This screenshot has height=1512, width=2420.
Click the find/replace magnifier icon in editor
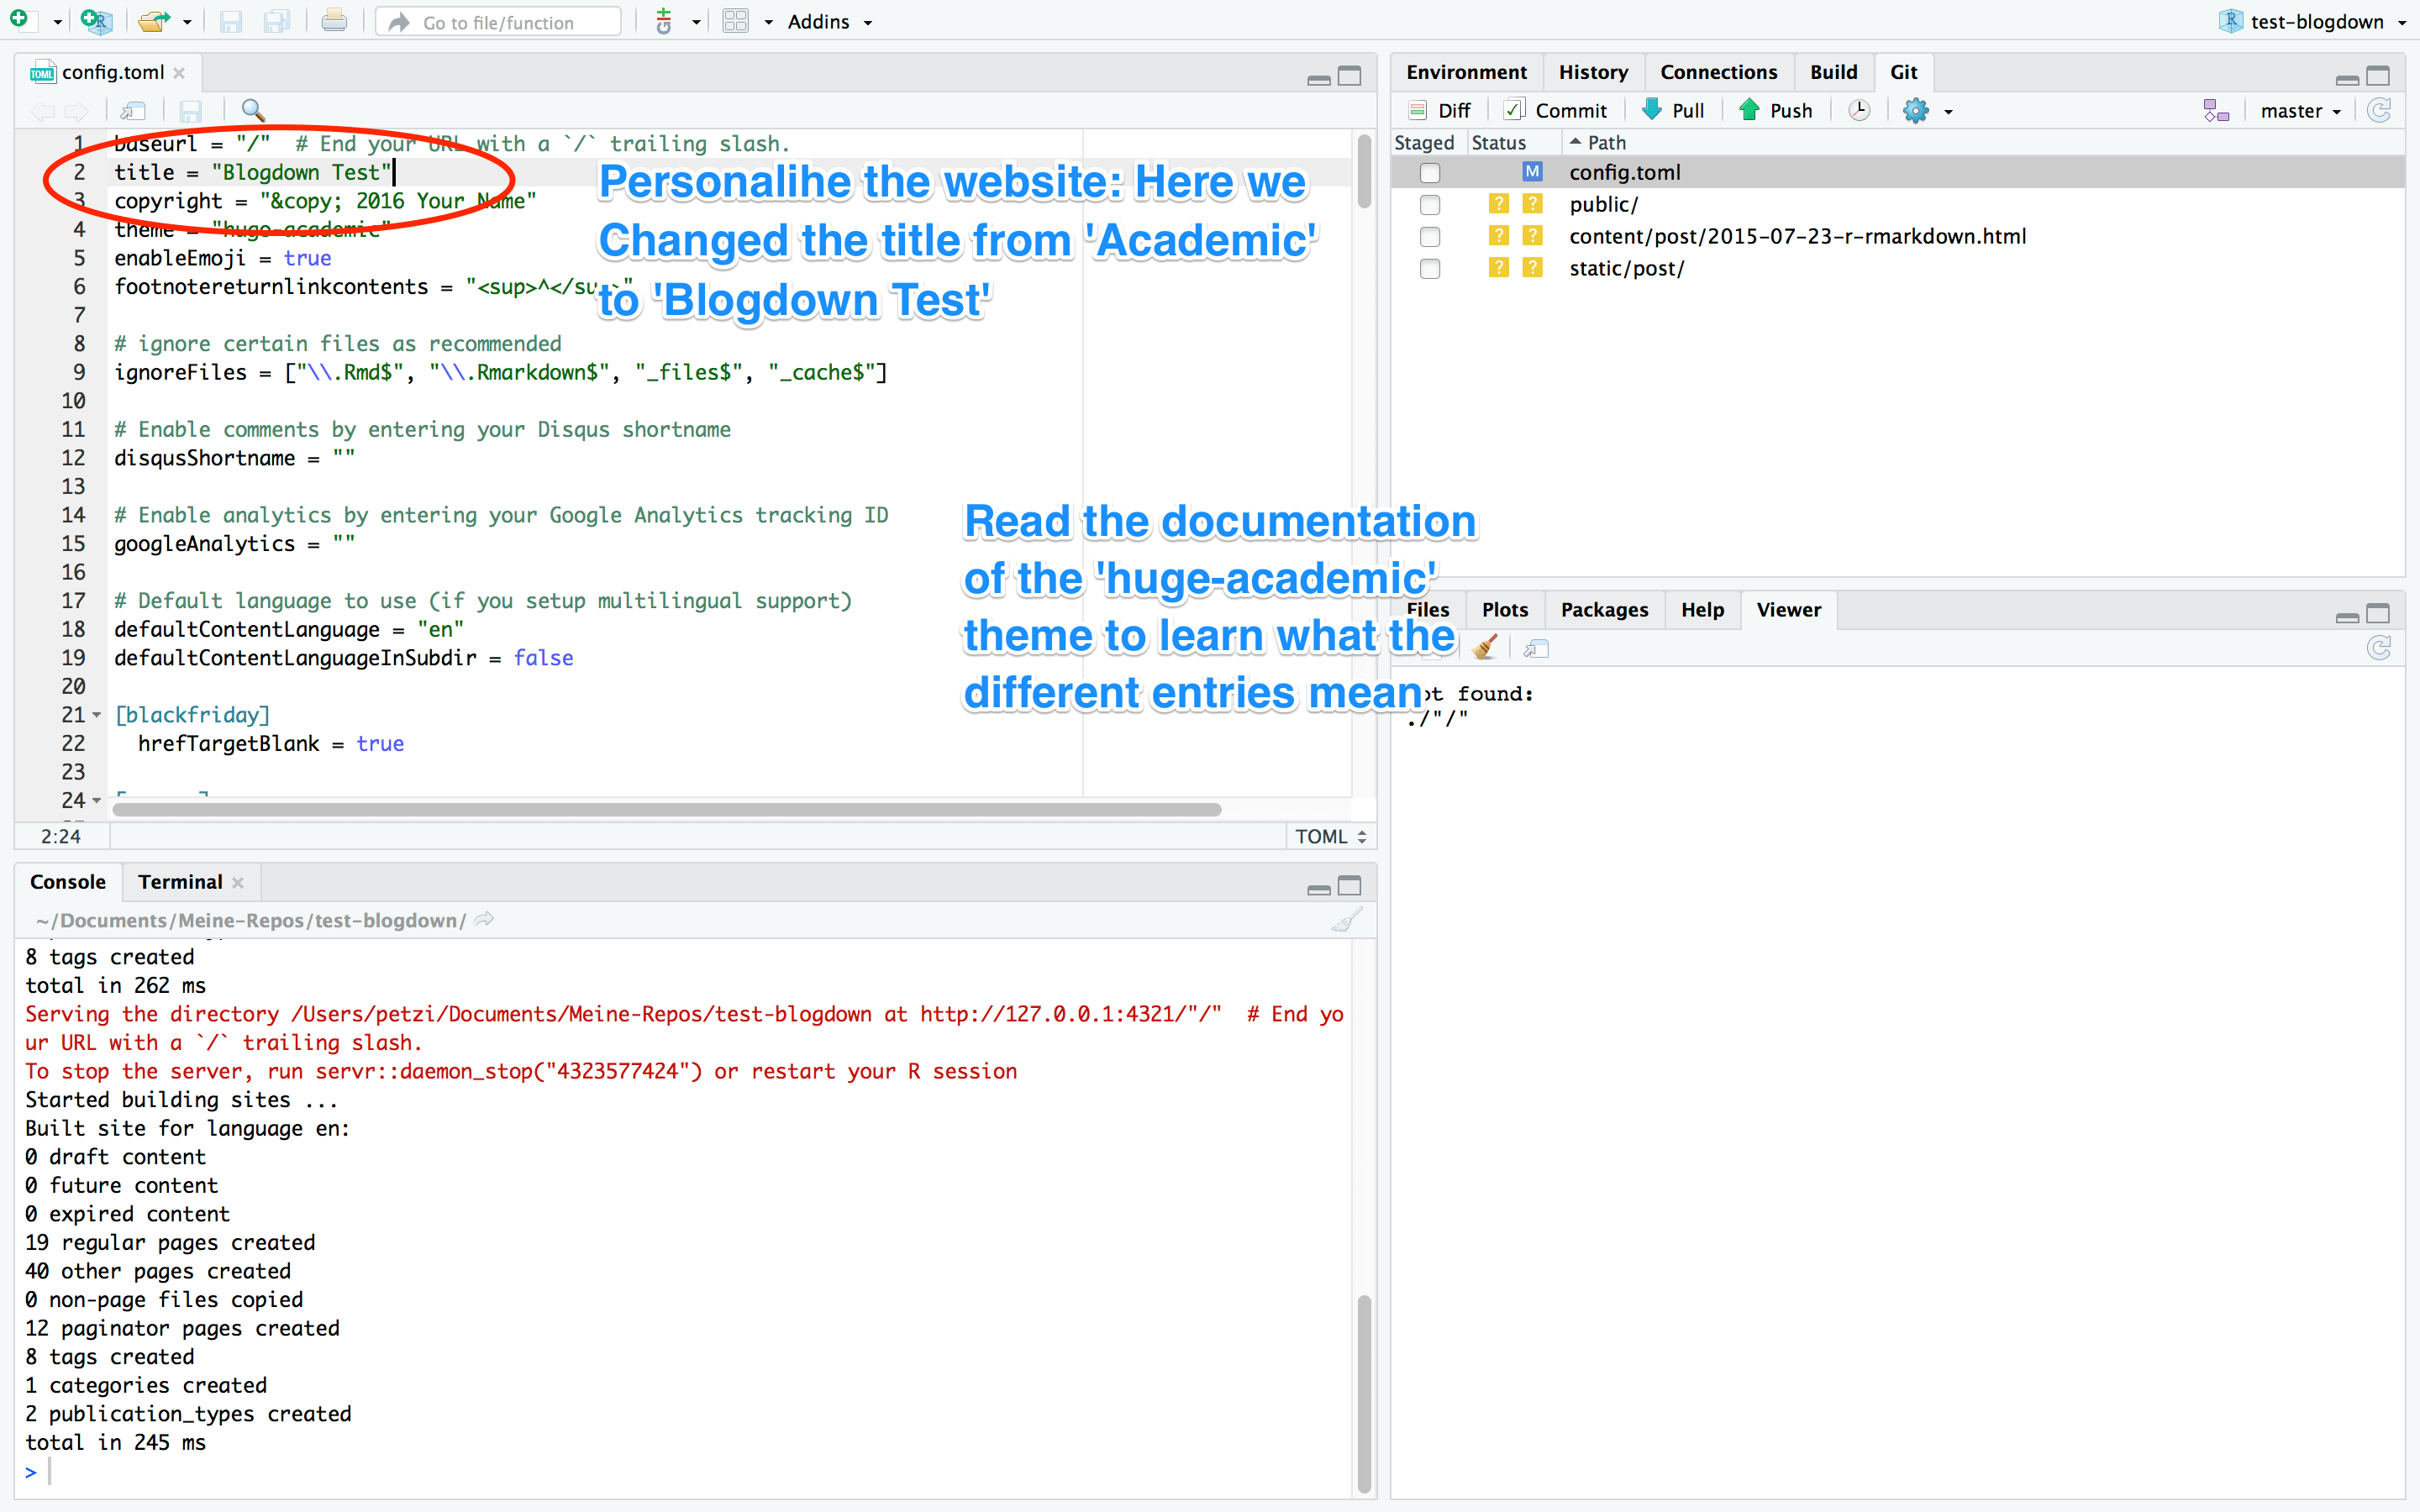[253, 110]
